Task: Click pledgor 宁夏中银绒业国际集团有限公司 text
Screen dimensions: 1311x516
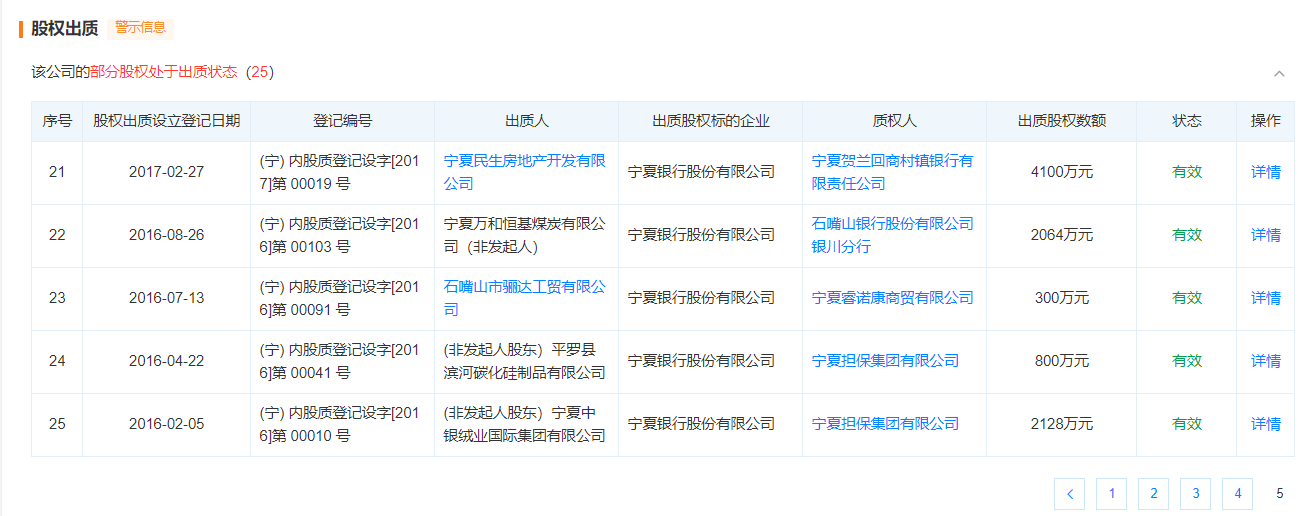Action: pos(525,424)
